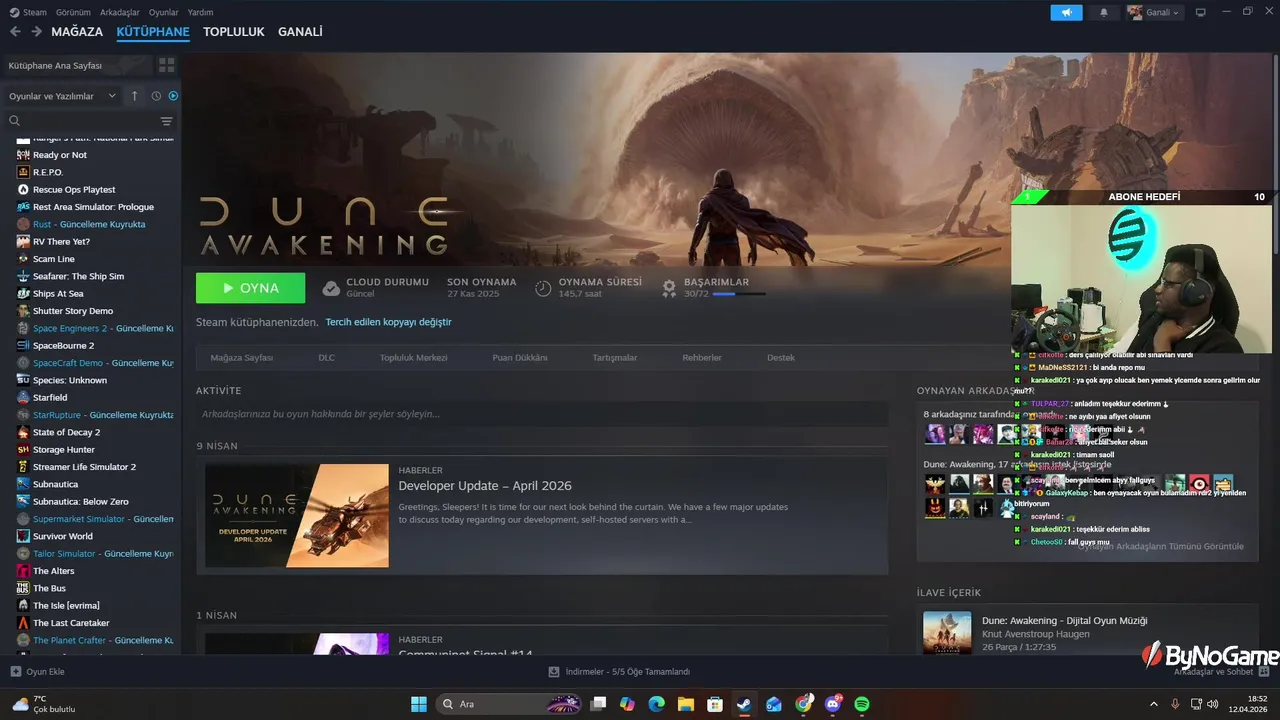
Task: Open the GANALİ profile tab
Action: click(300, 32)
